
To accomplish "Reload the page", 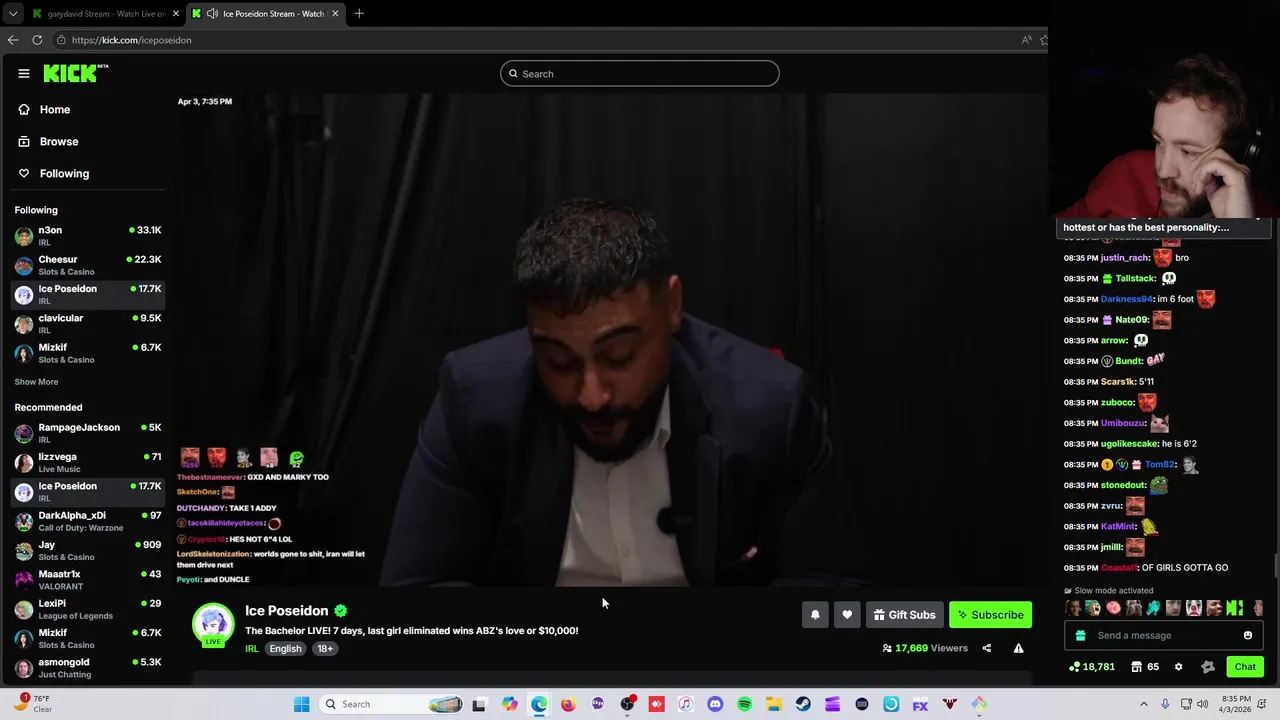I will tap(37, 40).
